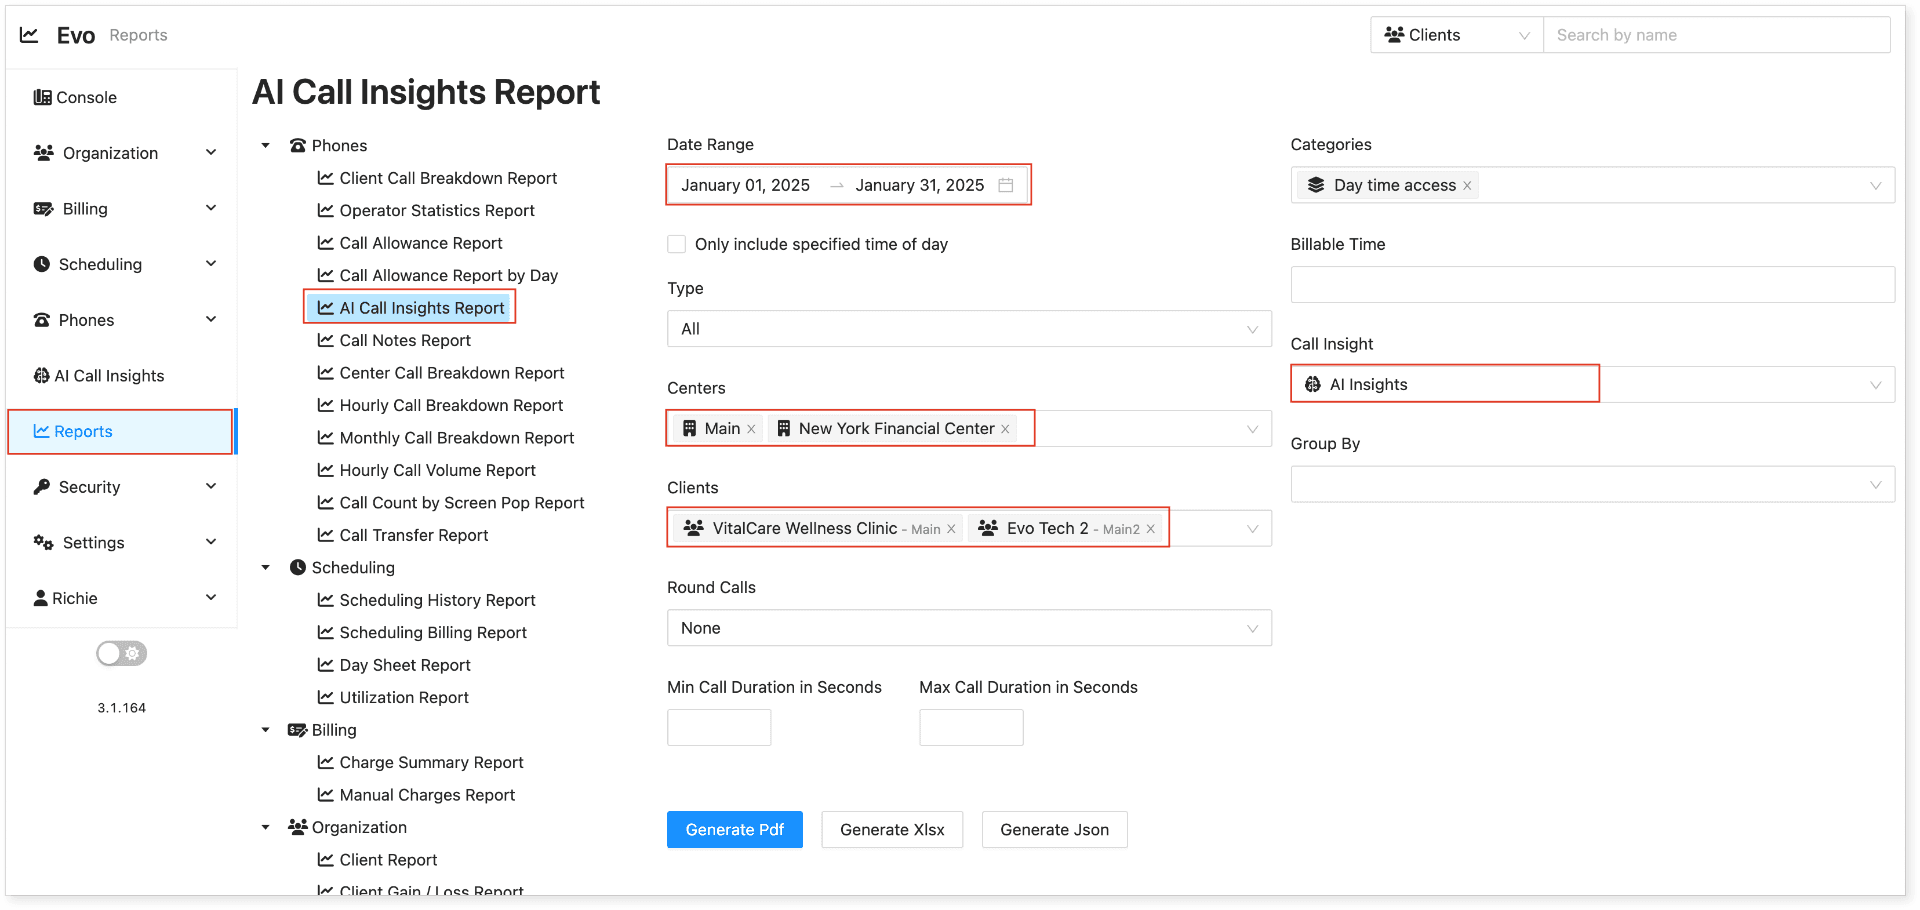Expand the Security sidebar menu chevron
Image resolution: width=1920 pixels, height=910 pixels.
[211, 487]
